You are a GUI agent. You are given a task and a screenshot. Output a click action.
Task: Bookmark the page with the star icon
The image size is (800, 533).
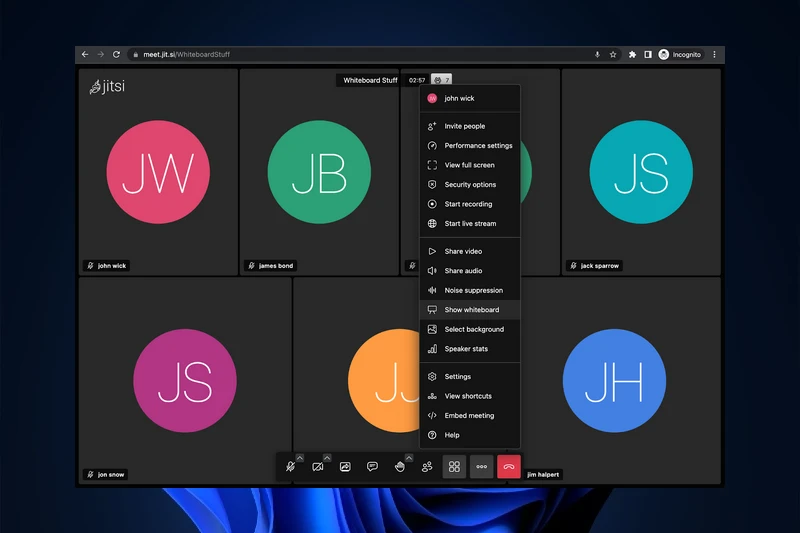coord(613,54)
